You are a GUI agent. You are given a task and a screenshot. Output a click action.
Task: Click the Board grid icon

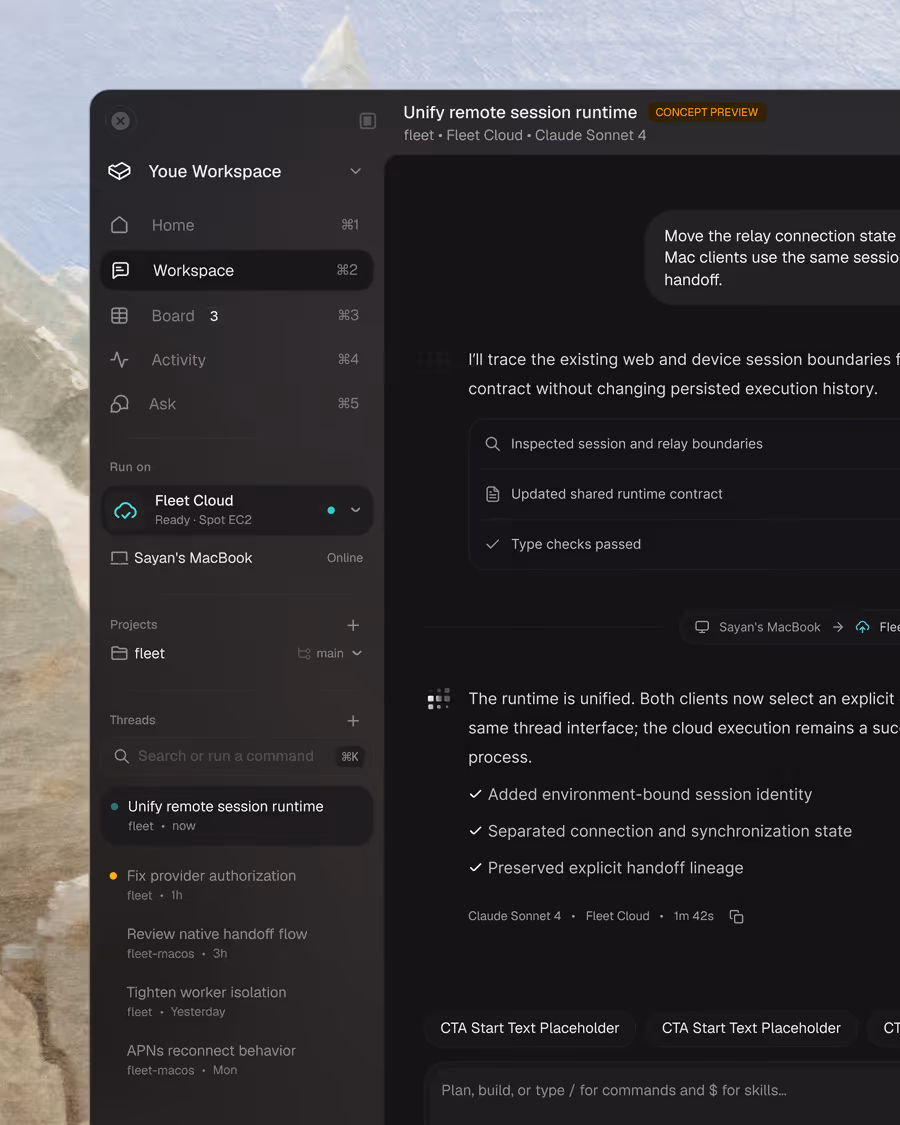coord(120,316)
